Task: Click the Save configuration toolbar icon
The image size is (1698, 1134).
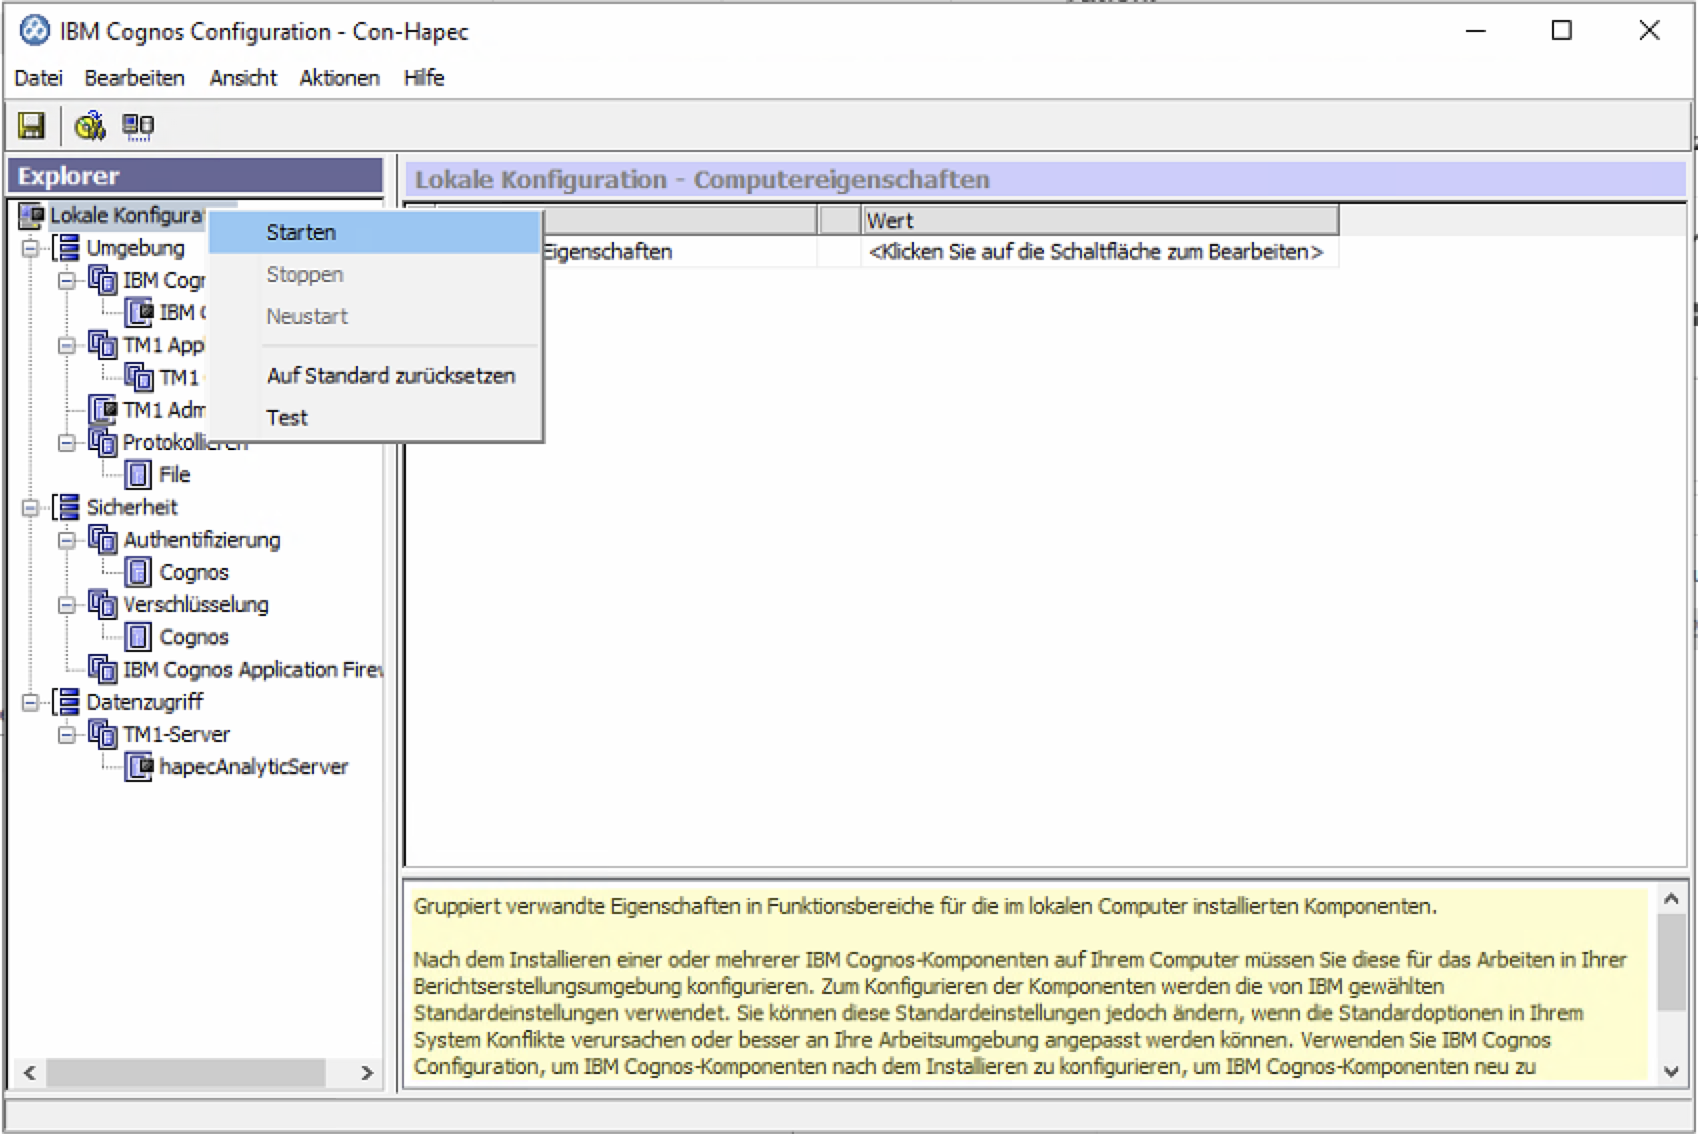Action: click(x=32, y=125)
